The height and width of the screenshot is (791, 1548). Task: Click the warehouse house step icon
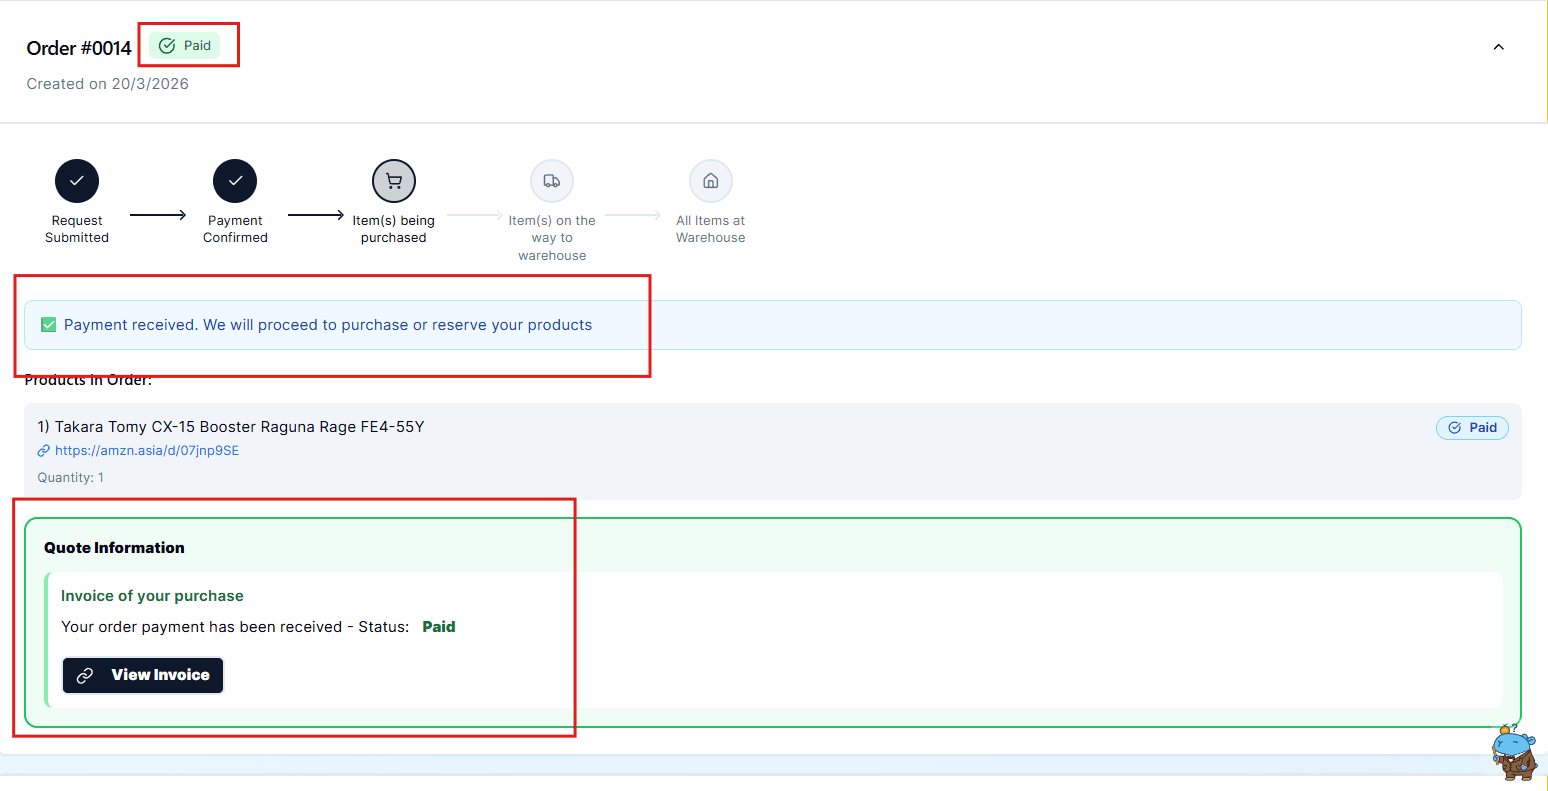click(711, 181)
